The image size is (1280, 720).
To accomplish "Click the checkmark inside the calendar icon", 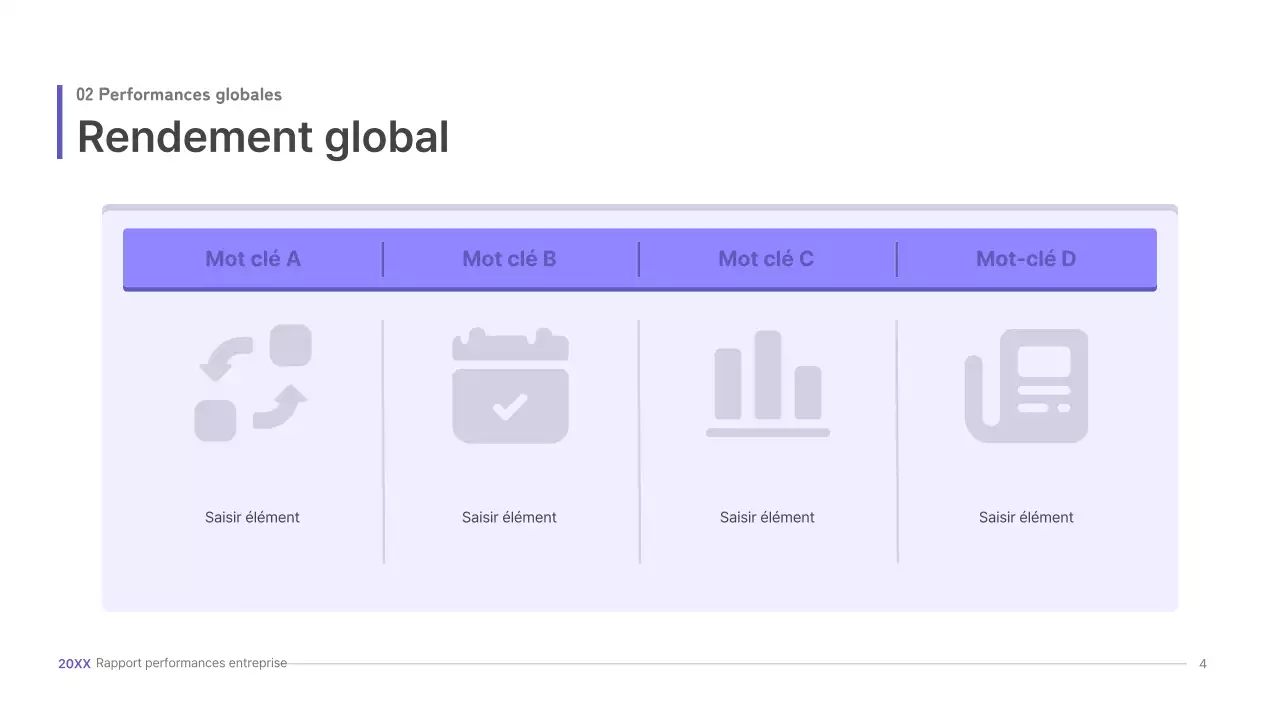I will pos(510,405).
